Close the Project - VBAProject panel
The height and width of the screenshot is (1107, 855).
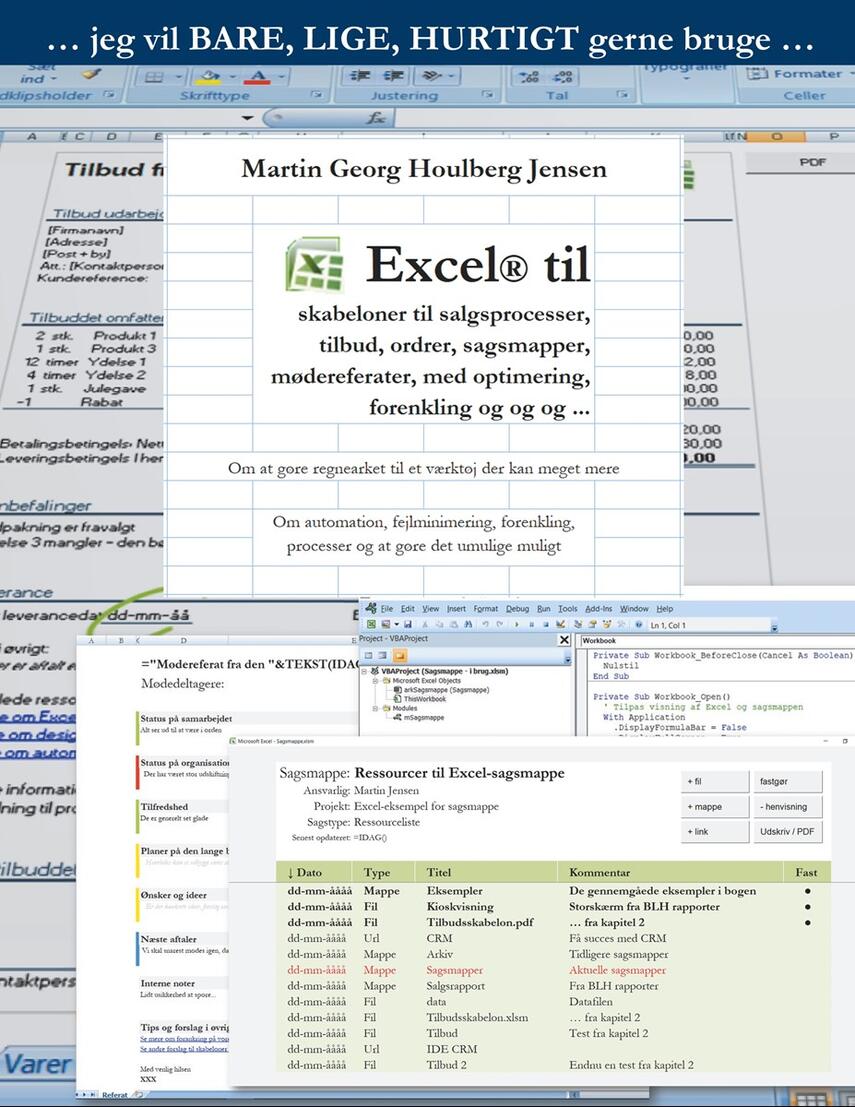click(564, 640)
